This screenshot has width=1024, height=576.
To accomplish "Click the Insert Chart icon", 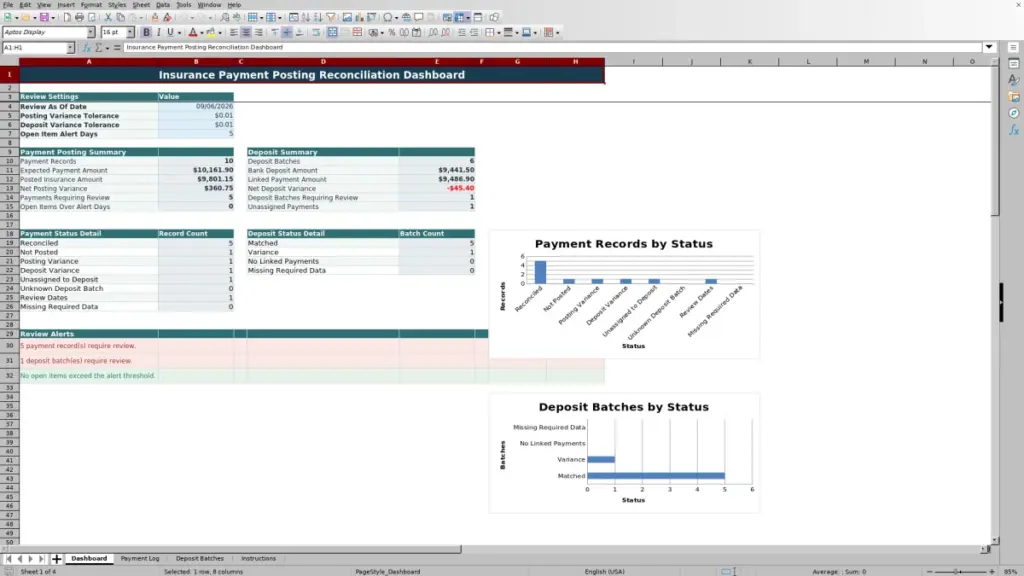I will coord(359,18).
